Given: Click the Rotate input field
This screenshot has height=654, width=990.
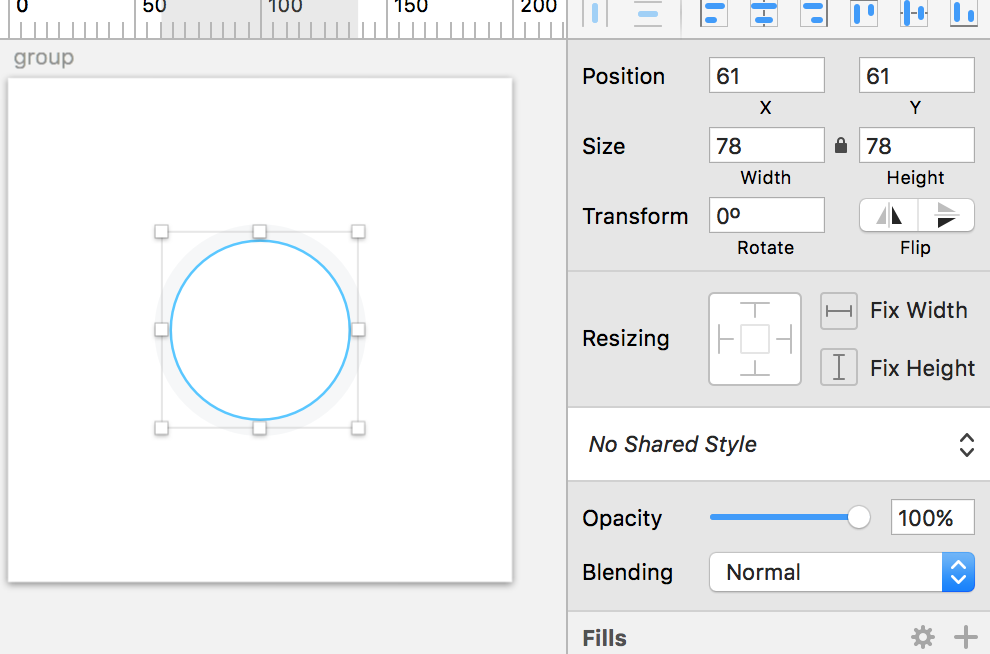Looking at the screenshot, I should [x=766, y=215].
